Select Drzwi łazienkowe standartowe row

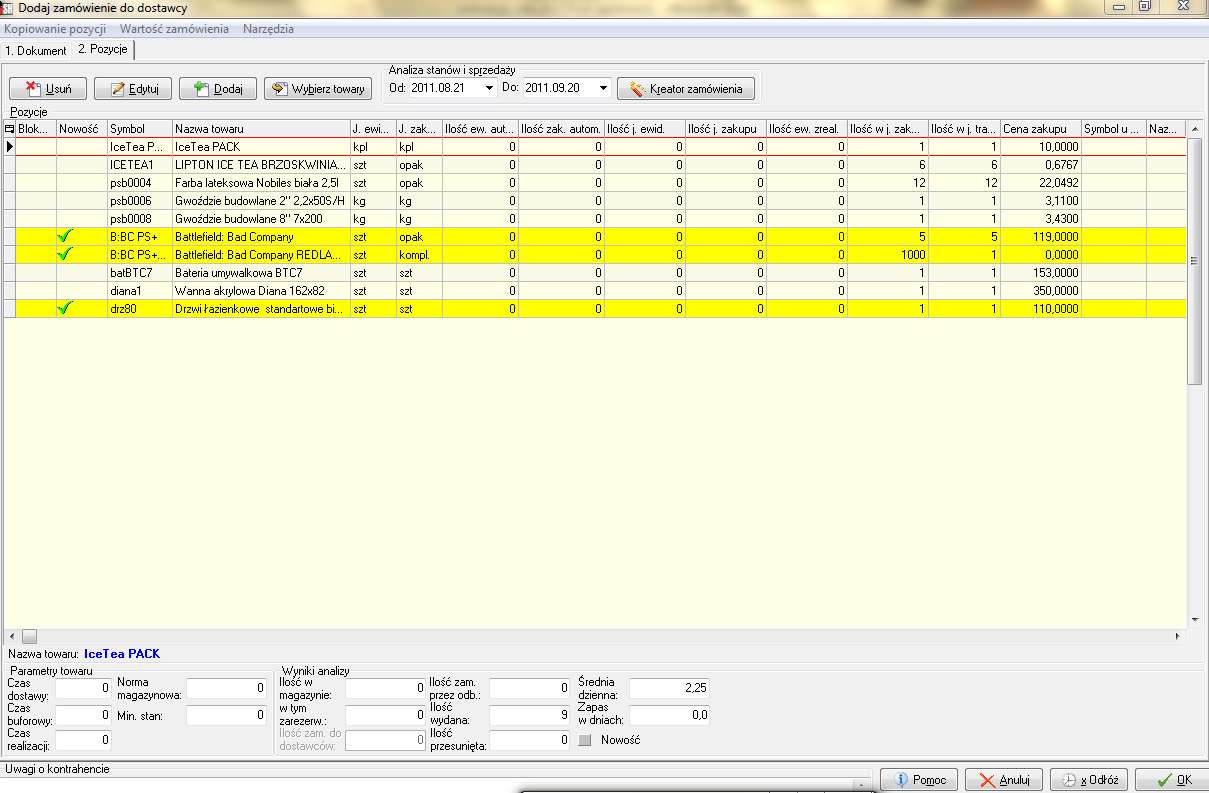point(594,308)
